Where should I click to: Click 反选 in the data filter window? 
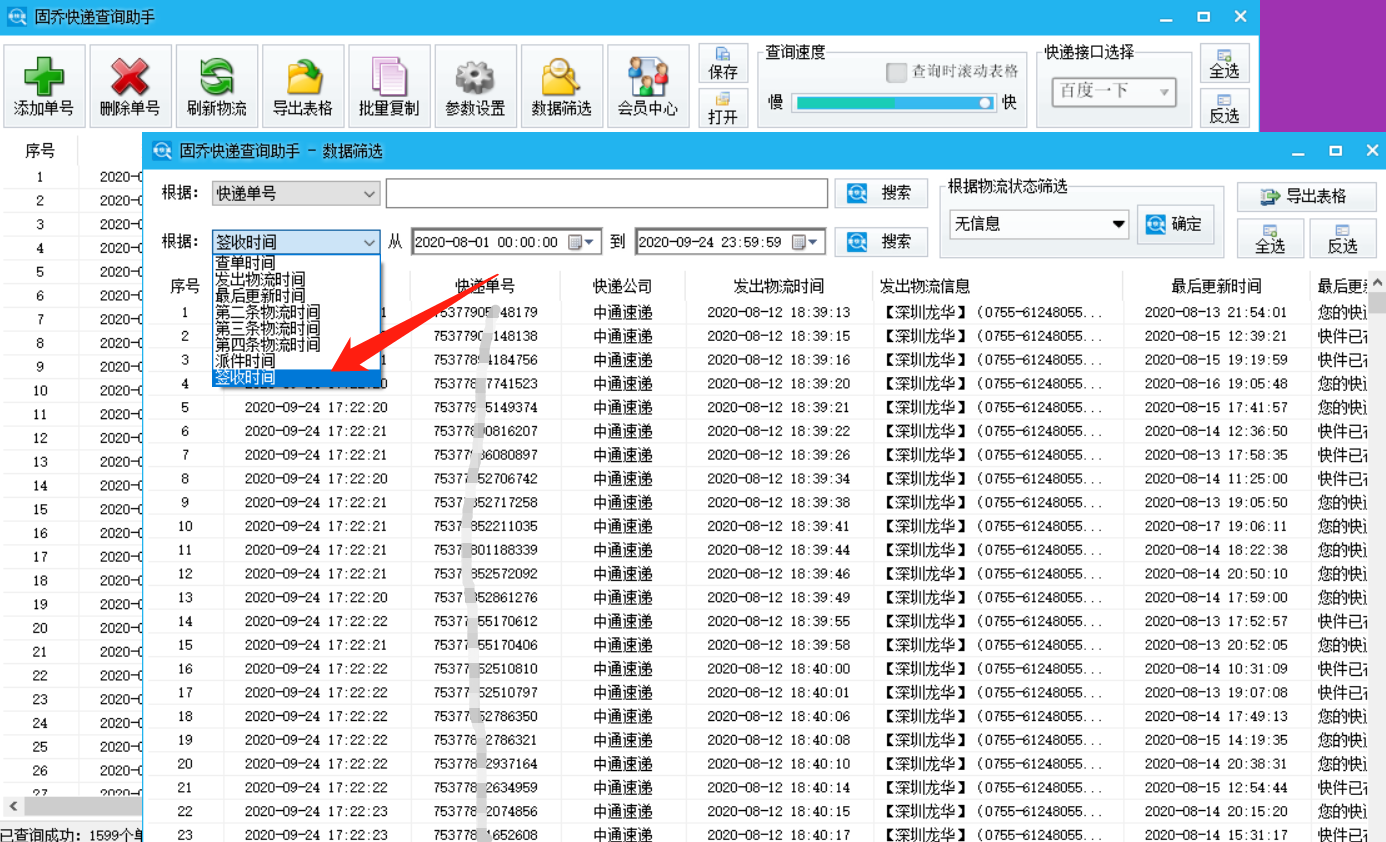click(x=1342, y=239)
